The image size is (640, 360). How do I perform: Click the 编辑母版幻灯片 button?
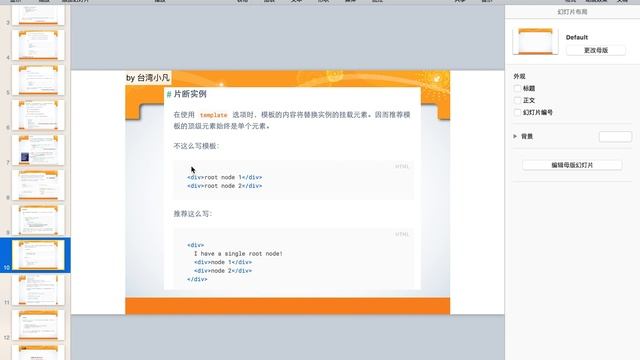(x=572, y=165)
